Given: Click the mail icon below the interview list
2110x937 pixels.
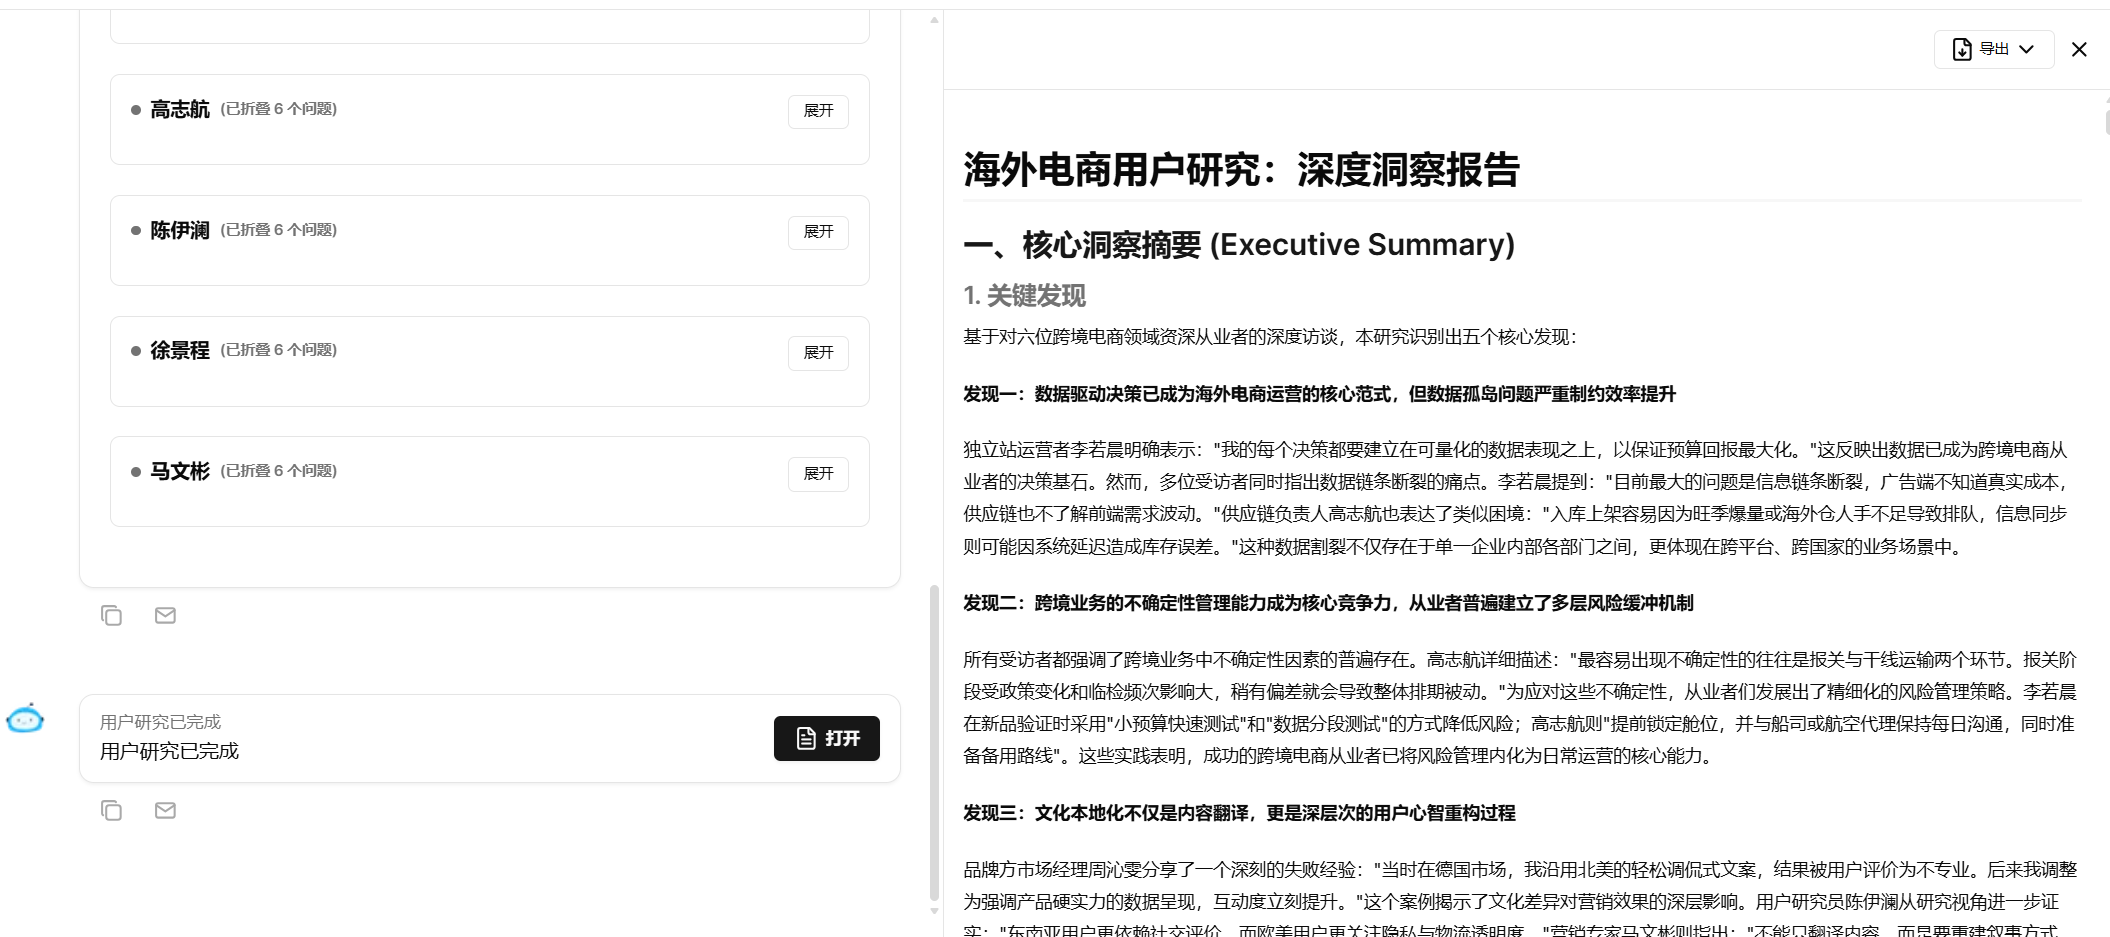Looking at the screenshot, I should 165,616.
